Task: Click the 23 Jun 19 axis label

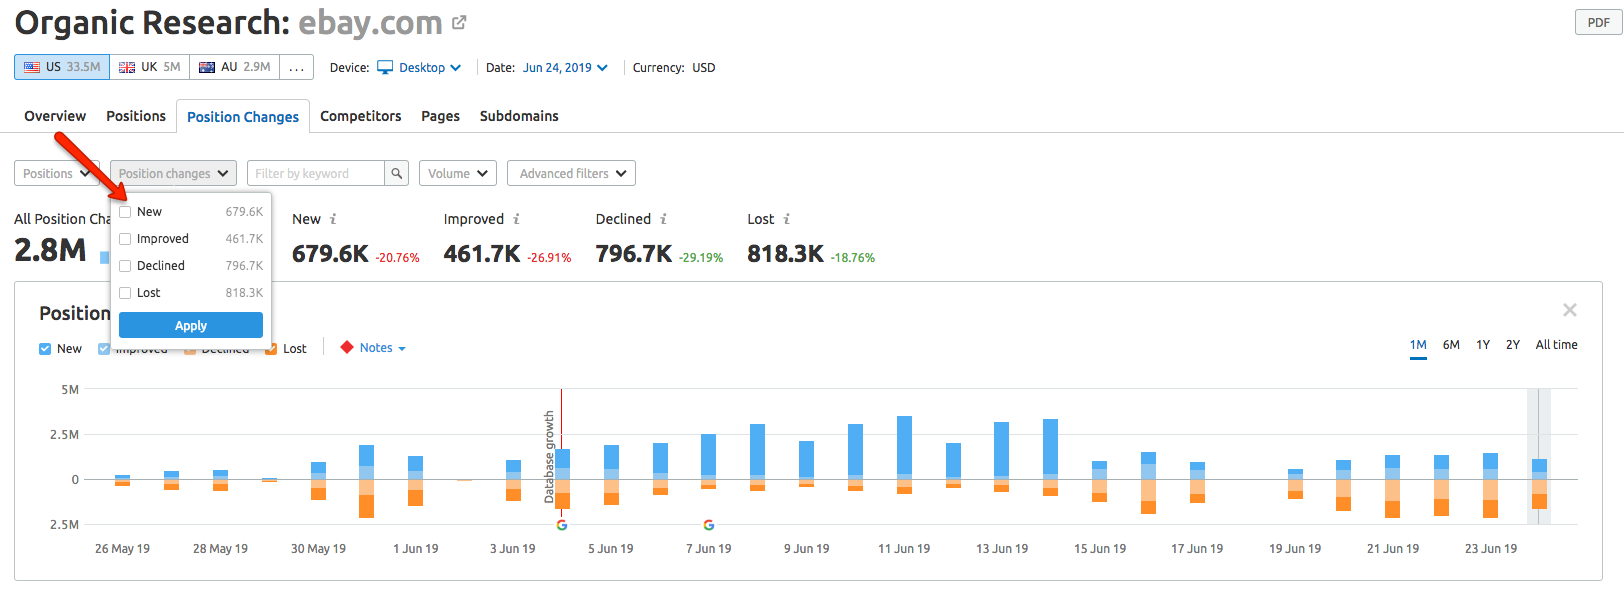Action: point(1491,549)
